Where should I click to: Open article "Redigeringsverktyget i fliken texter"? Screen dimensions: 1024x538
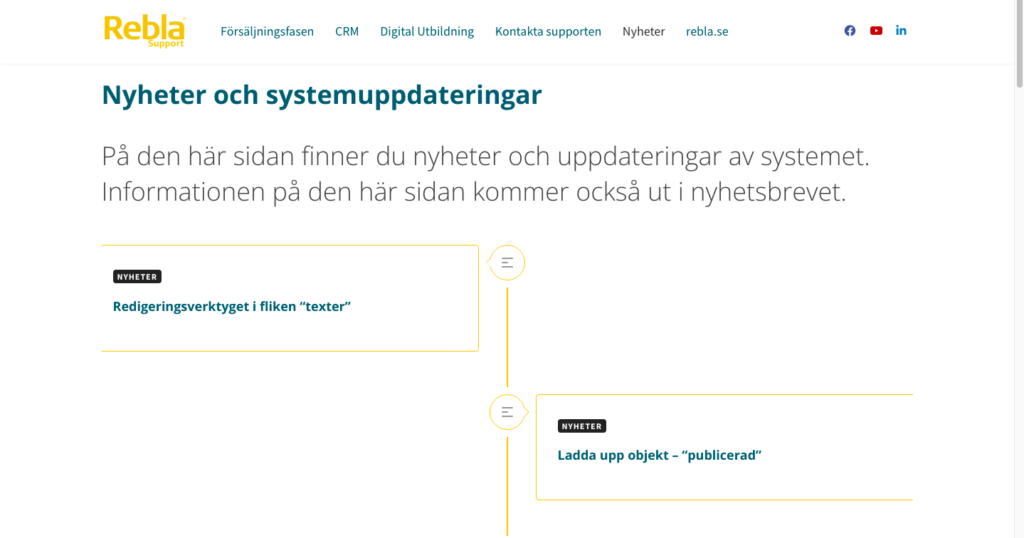232,307
